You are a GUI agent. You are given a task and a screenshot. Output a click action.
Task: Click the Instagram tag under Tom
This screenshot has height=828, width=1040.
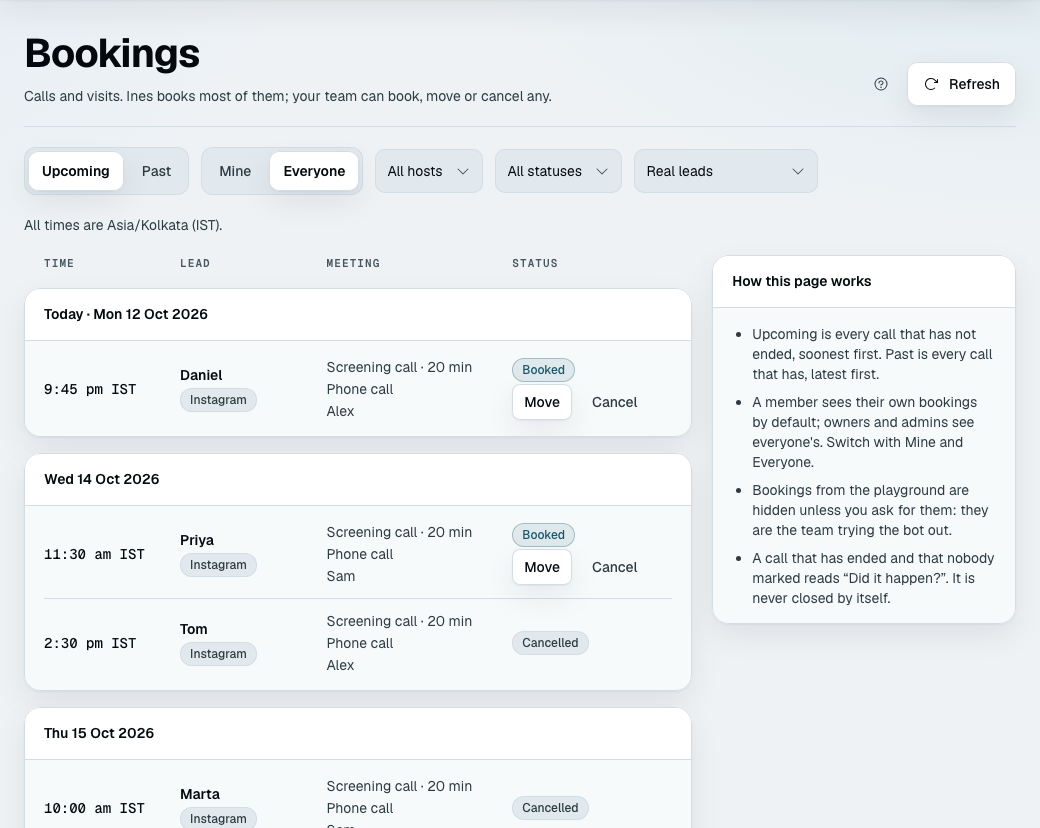(218, 654)
